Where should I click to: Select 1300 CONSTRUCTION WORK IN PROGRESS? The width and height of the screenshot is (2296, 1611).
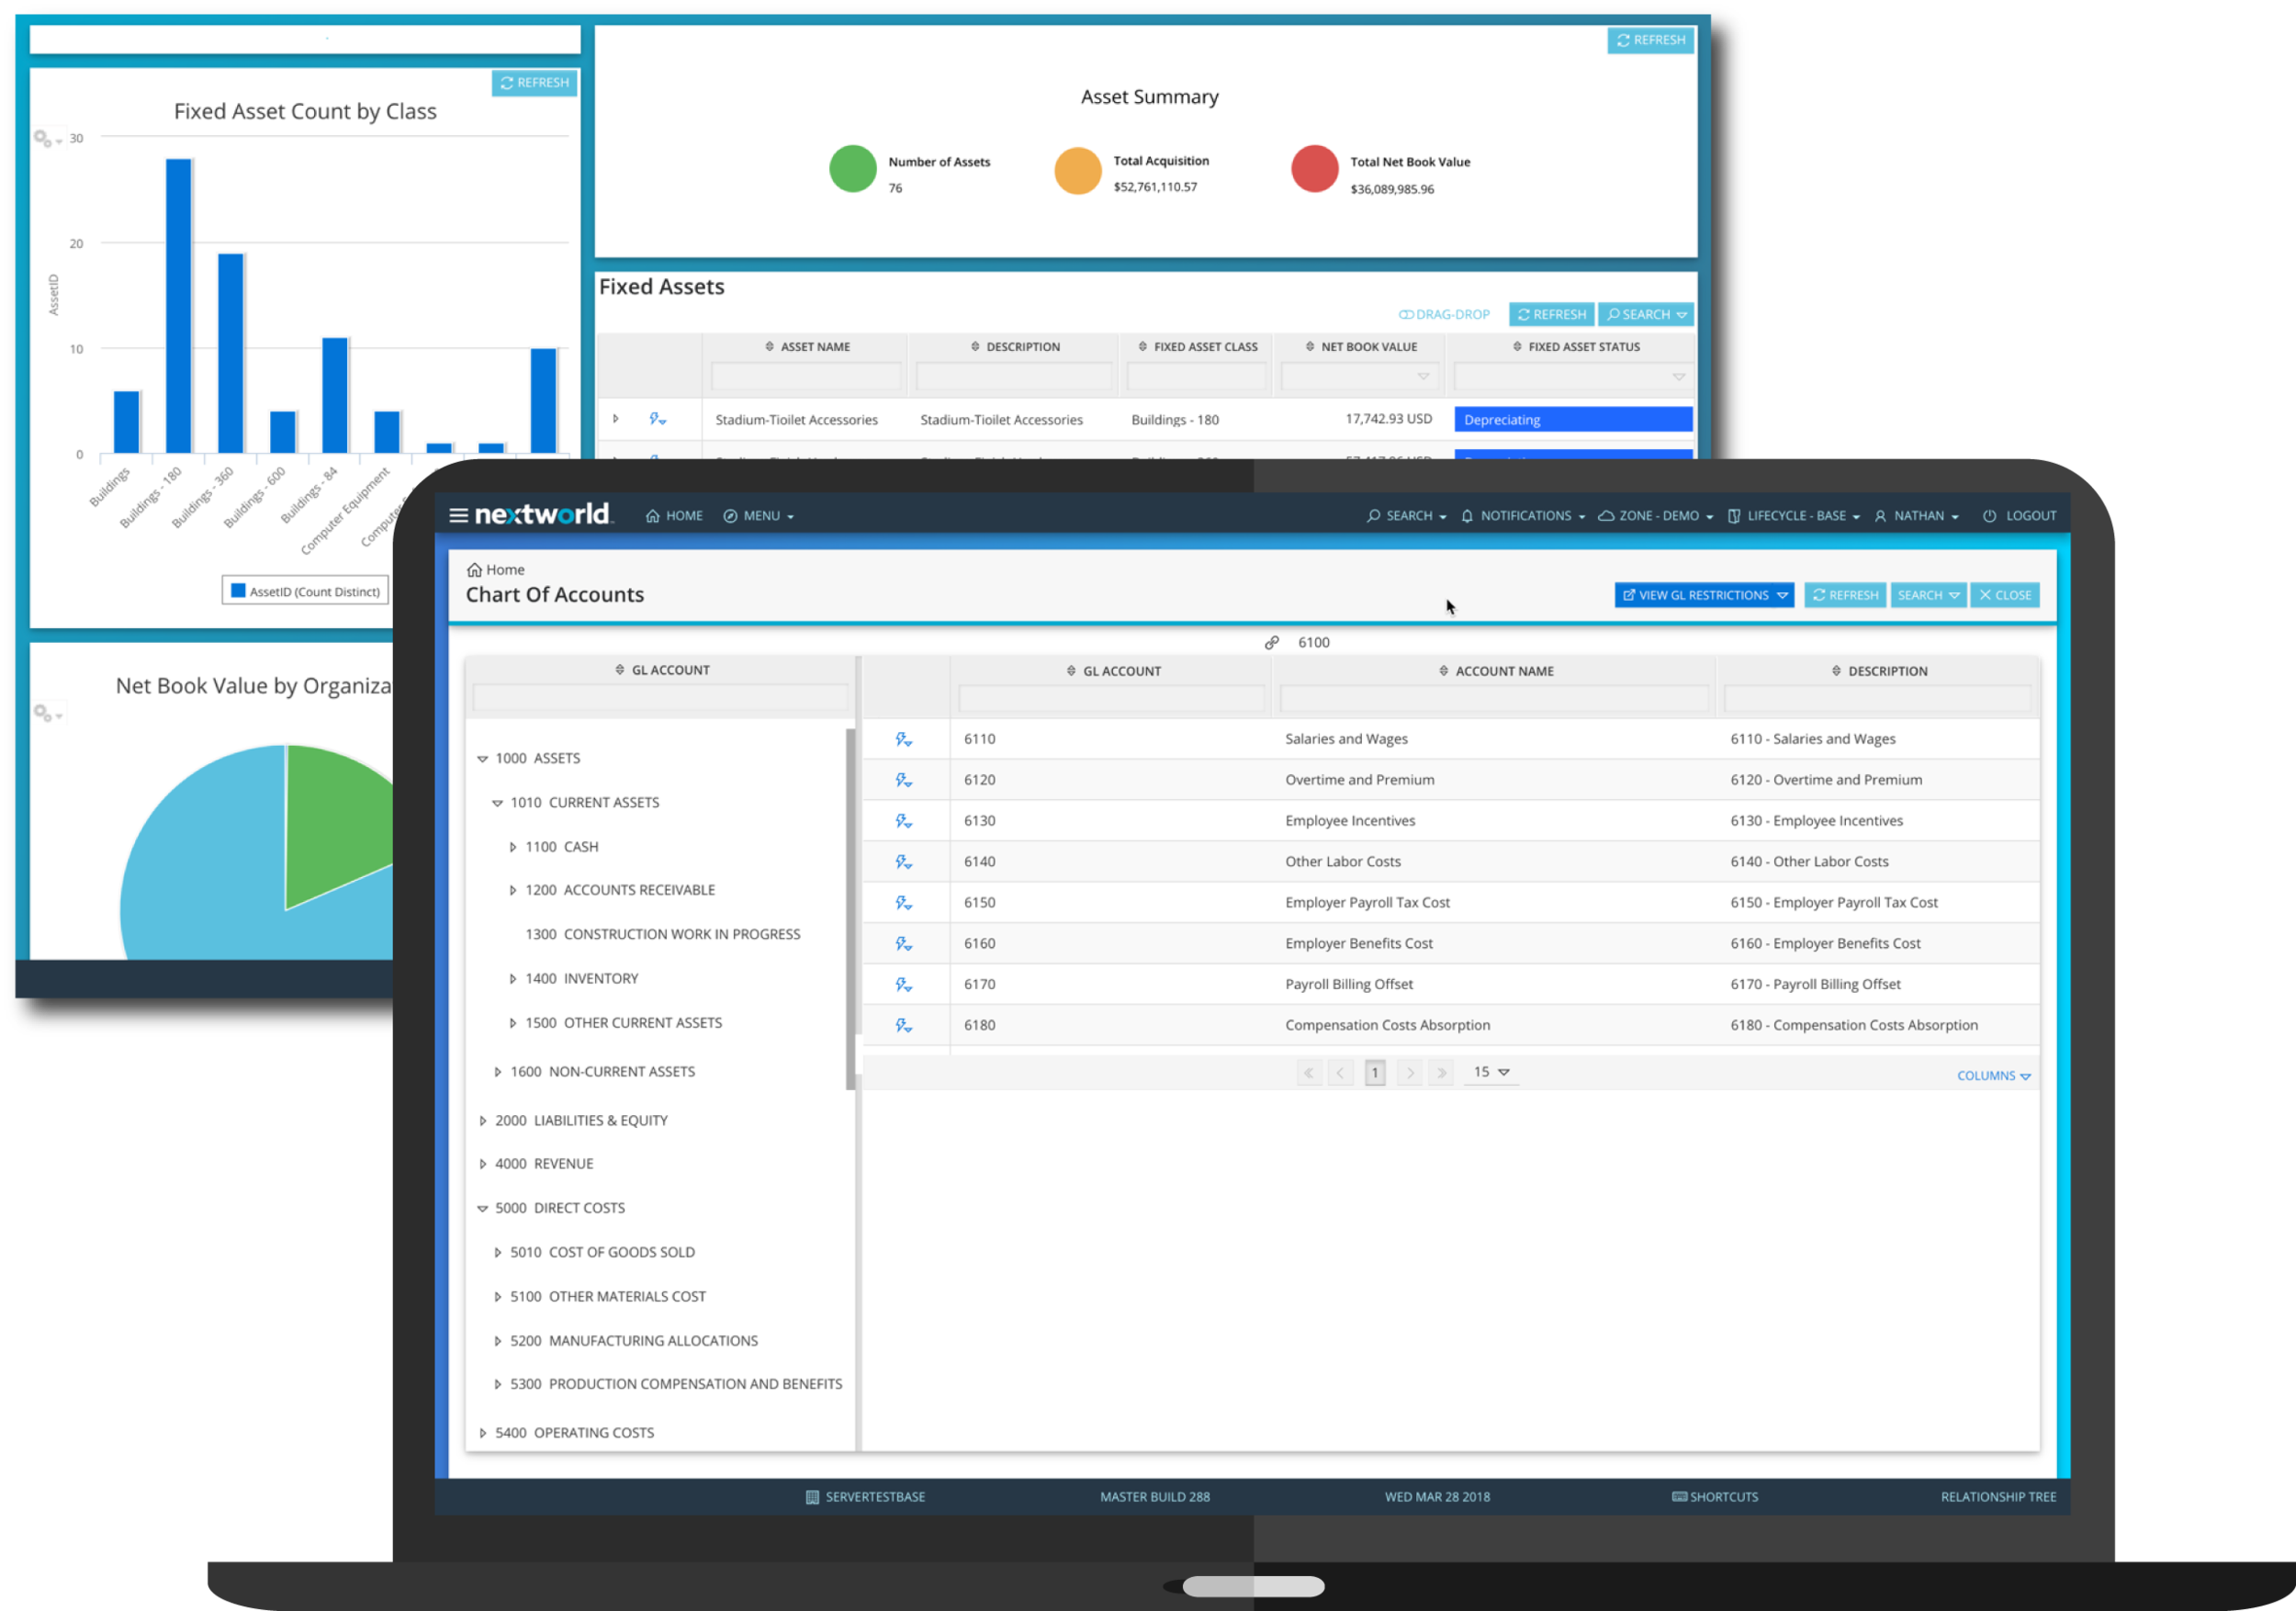point(663,934)
